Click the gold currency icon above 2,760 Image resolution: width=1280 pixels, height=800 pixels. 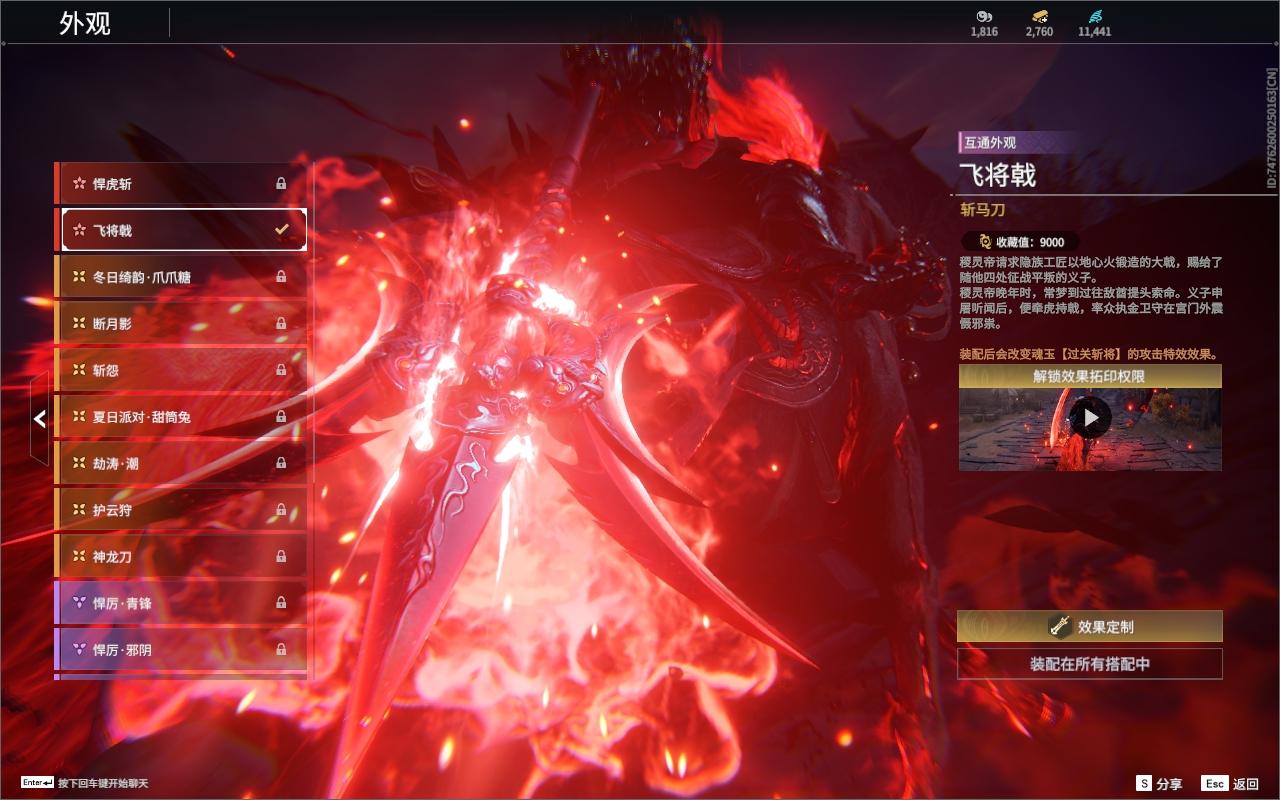(x=1040, y=16)
